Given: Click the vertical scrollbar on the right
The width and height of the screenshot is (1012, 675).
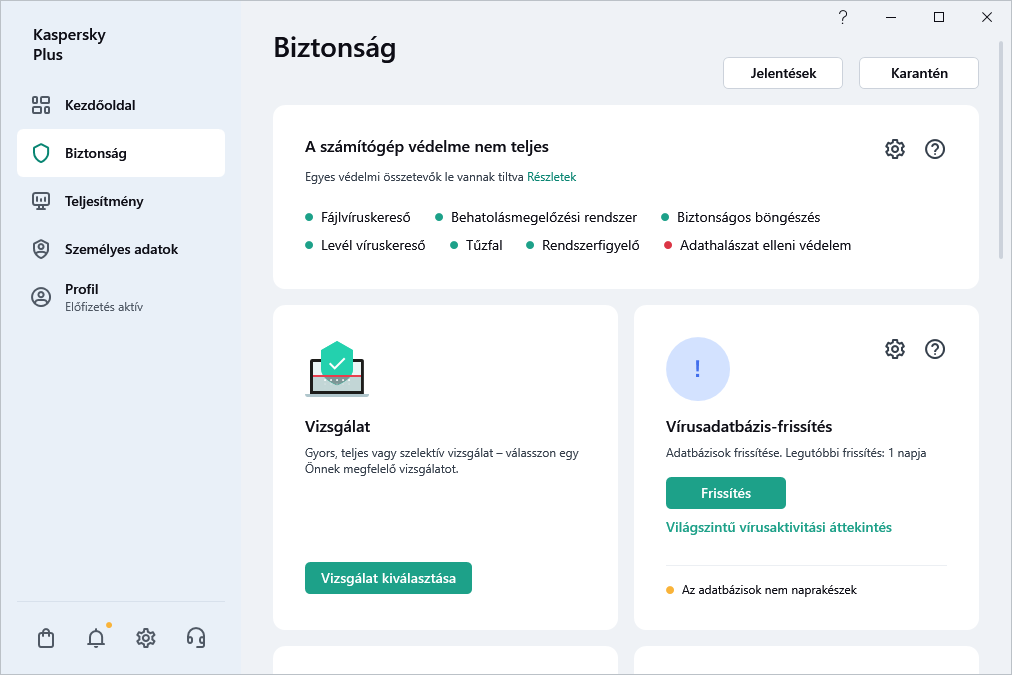Looking at the screenshot, I should [x=1001, y=150].
